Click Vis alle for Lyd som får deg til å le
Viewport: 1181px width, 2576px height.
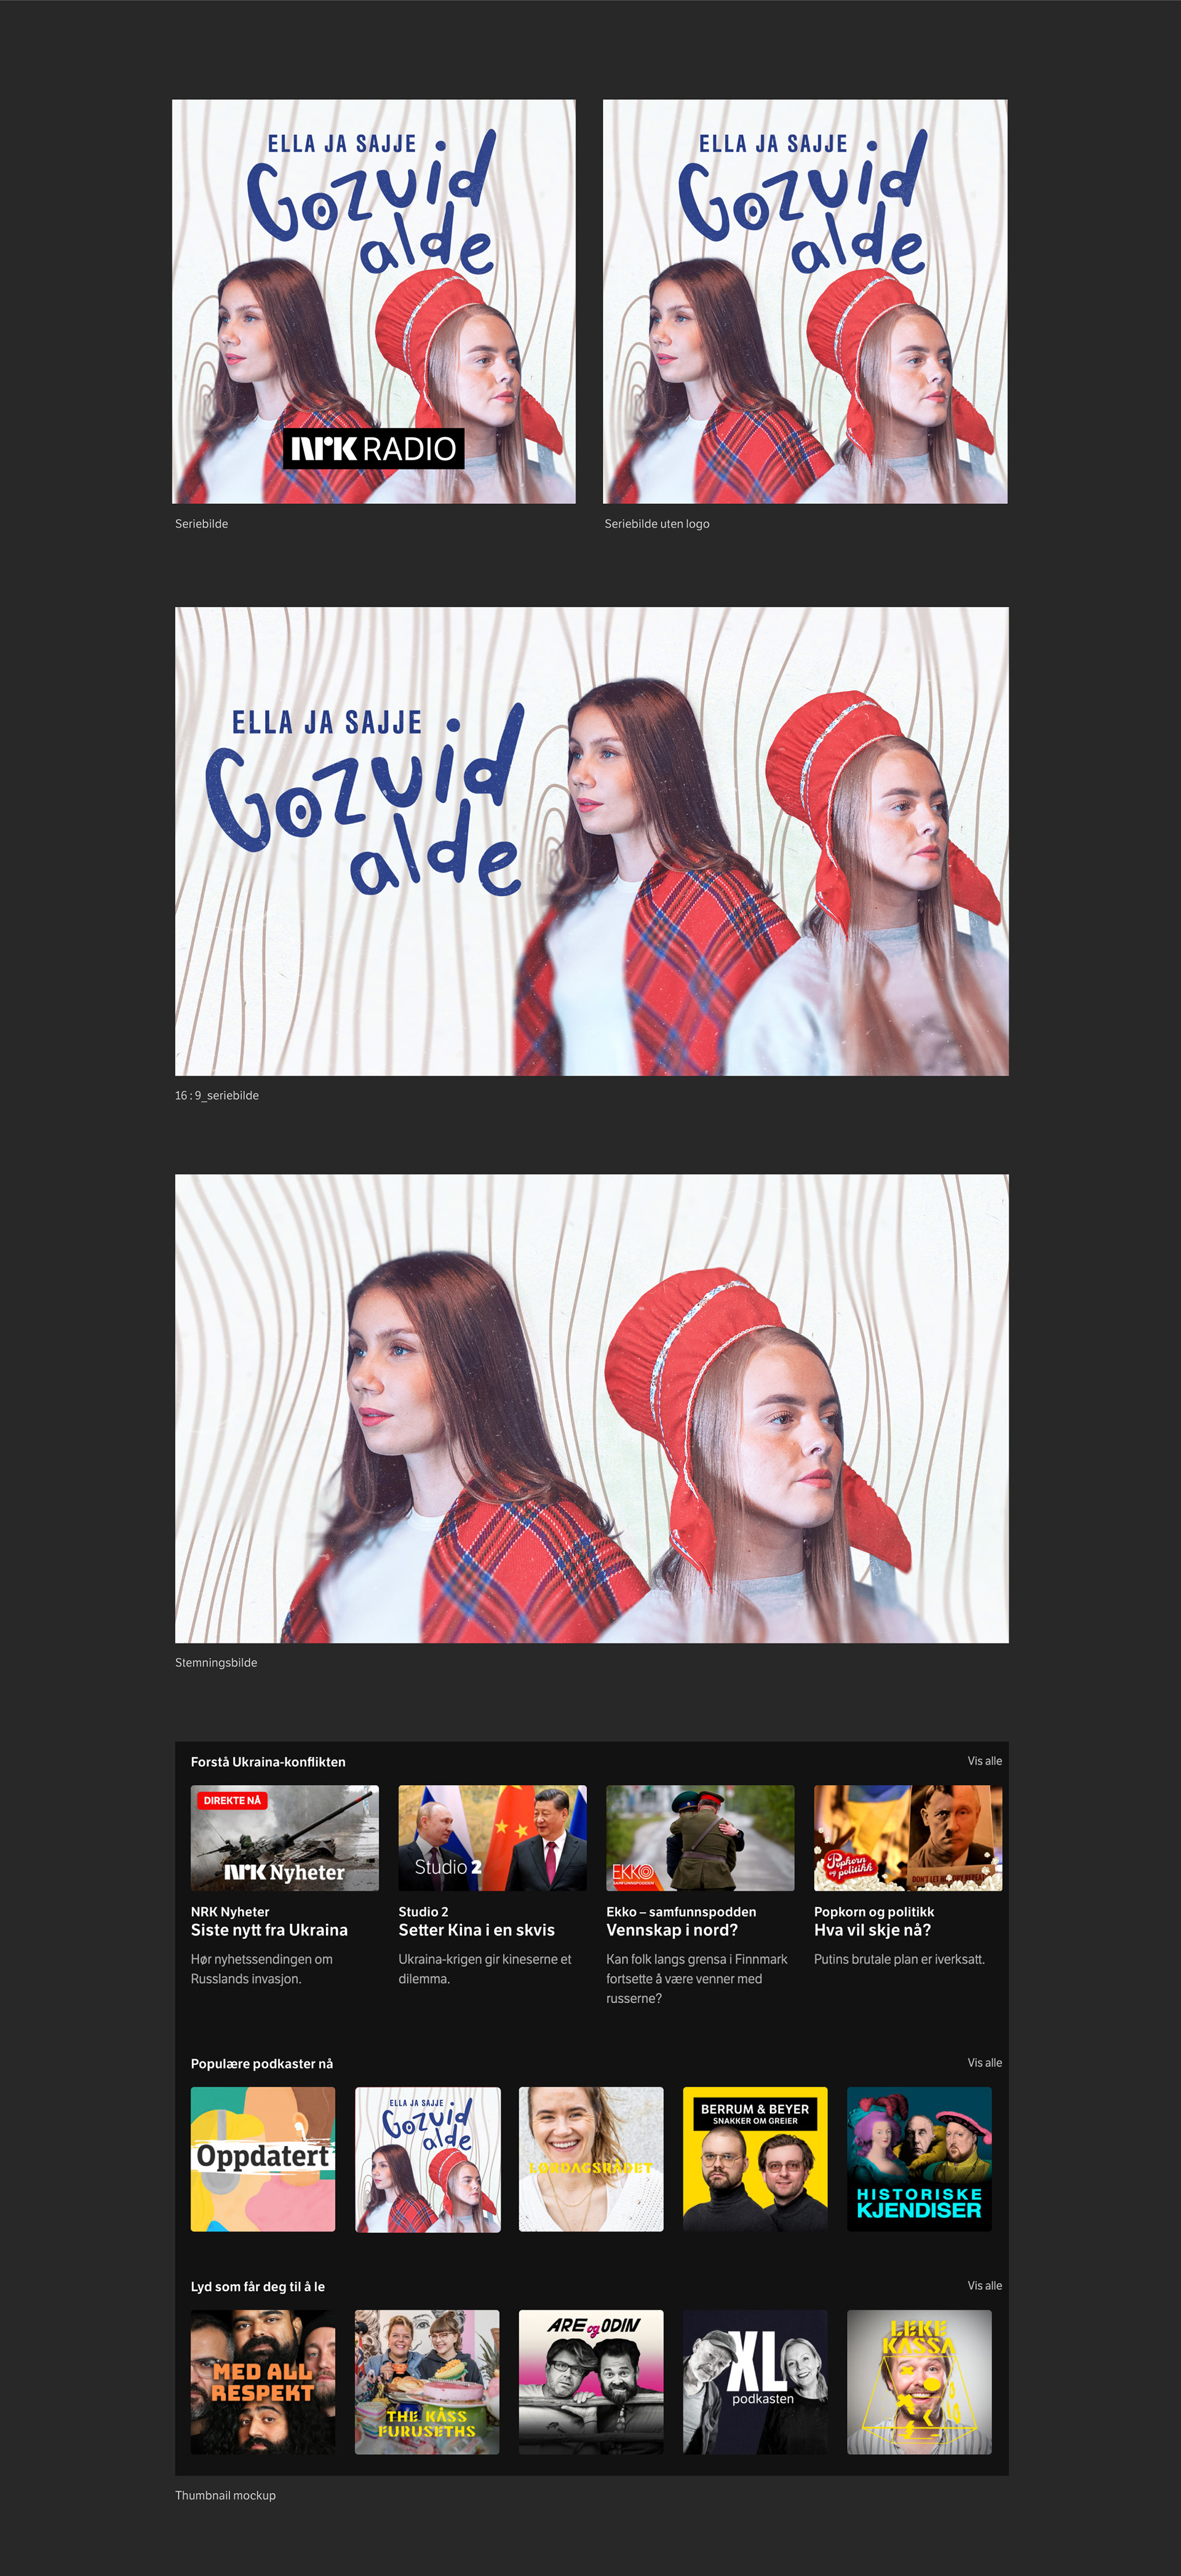[984, 2285]
